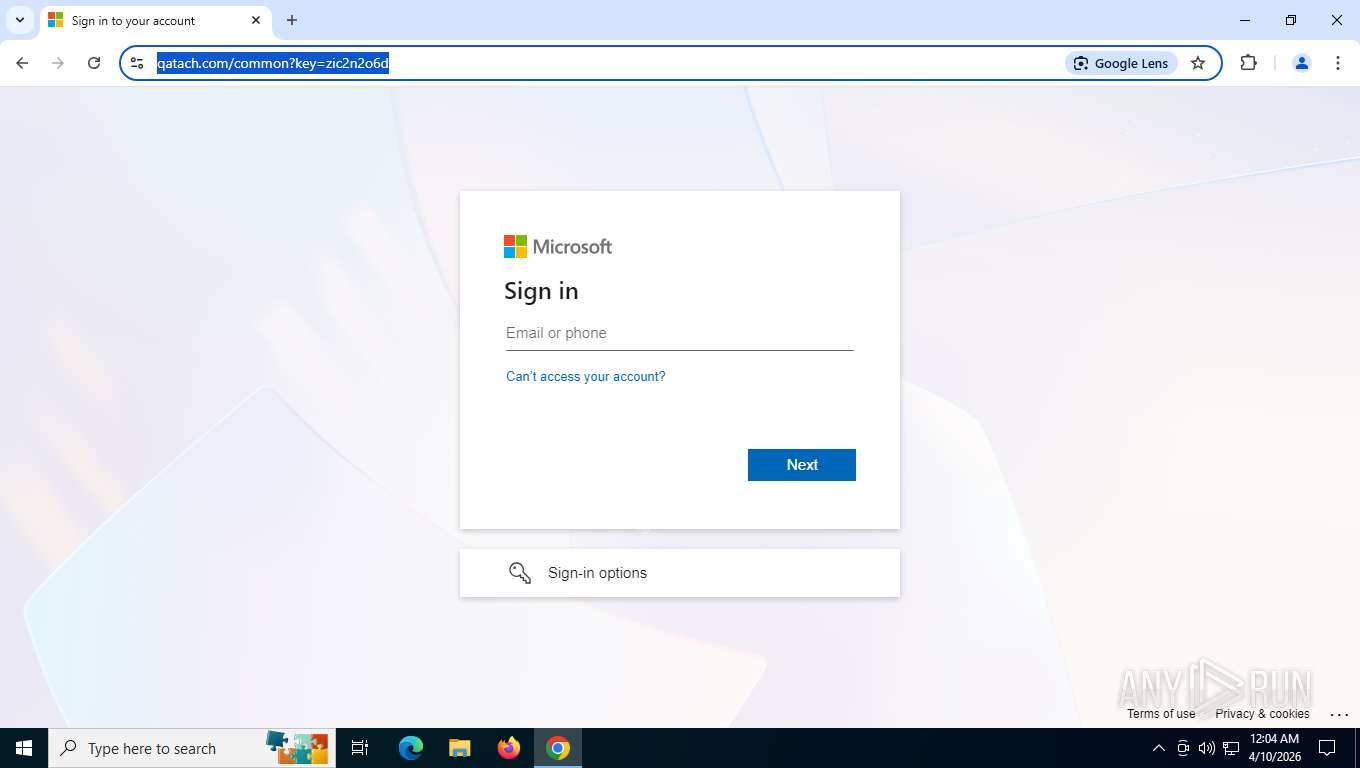Click the Email or phone field
This screenshot has height=768, width=1360.
(679, 333)
